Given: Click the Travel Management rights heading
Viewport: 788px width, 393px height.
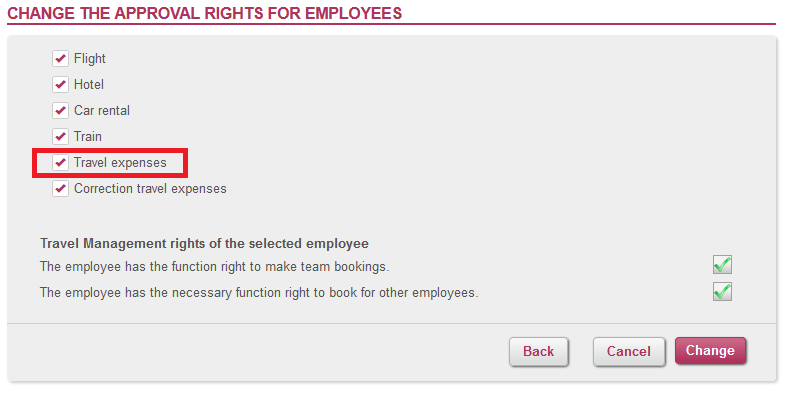Looking at the screenshot, I should tap(205, 244).
